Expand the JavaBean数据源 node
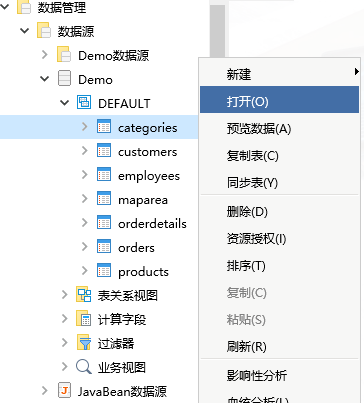Image resolution: width=364 pixels, height=403 pixels. click(45, 391)
